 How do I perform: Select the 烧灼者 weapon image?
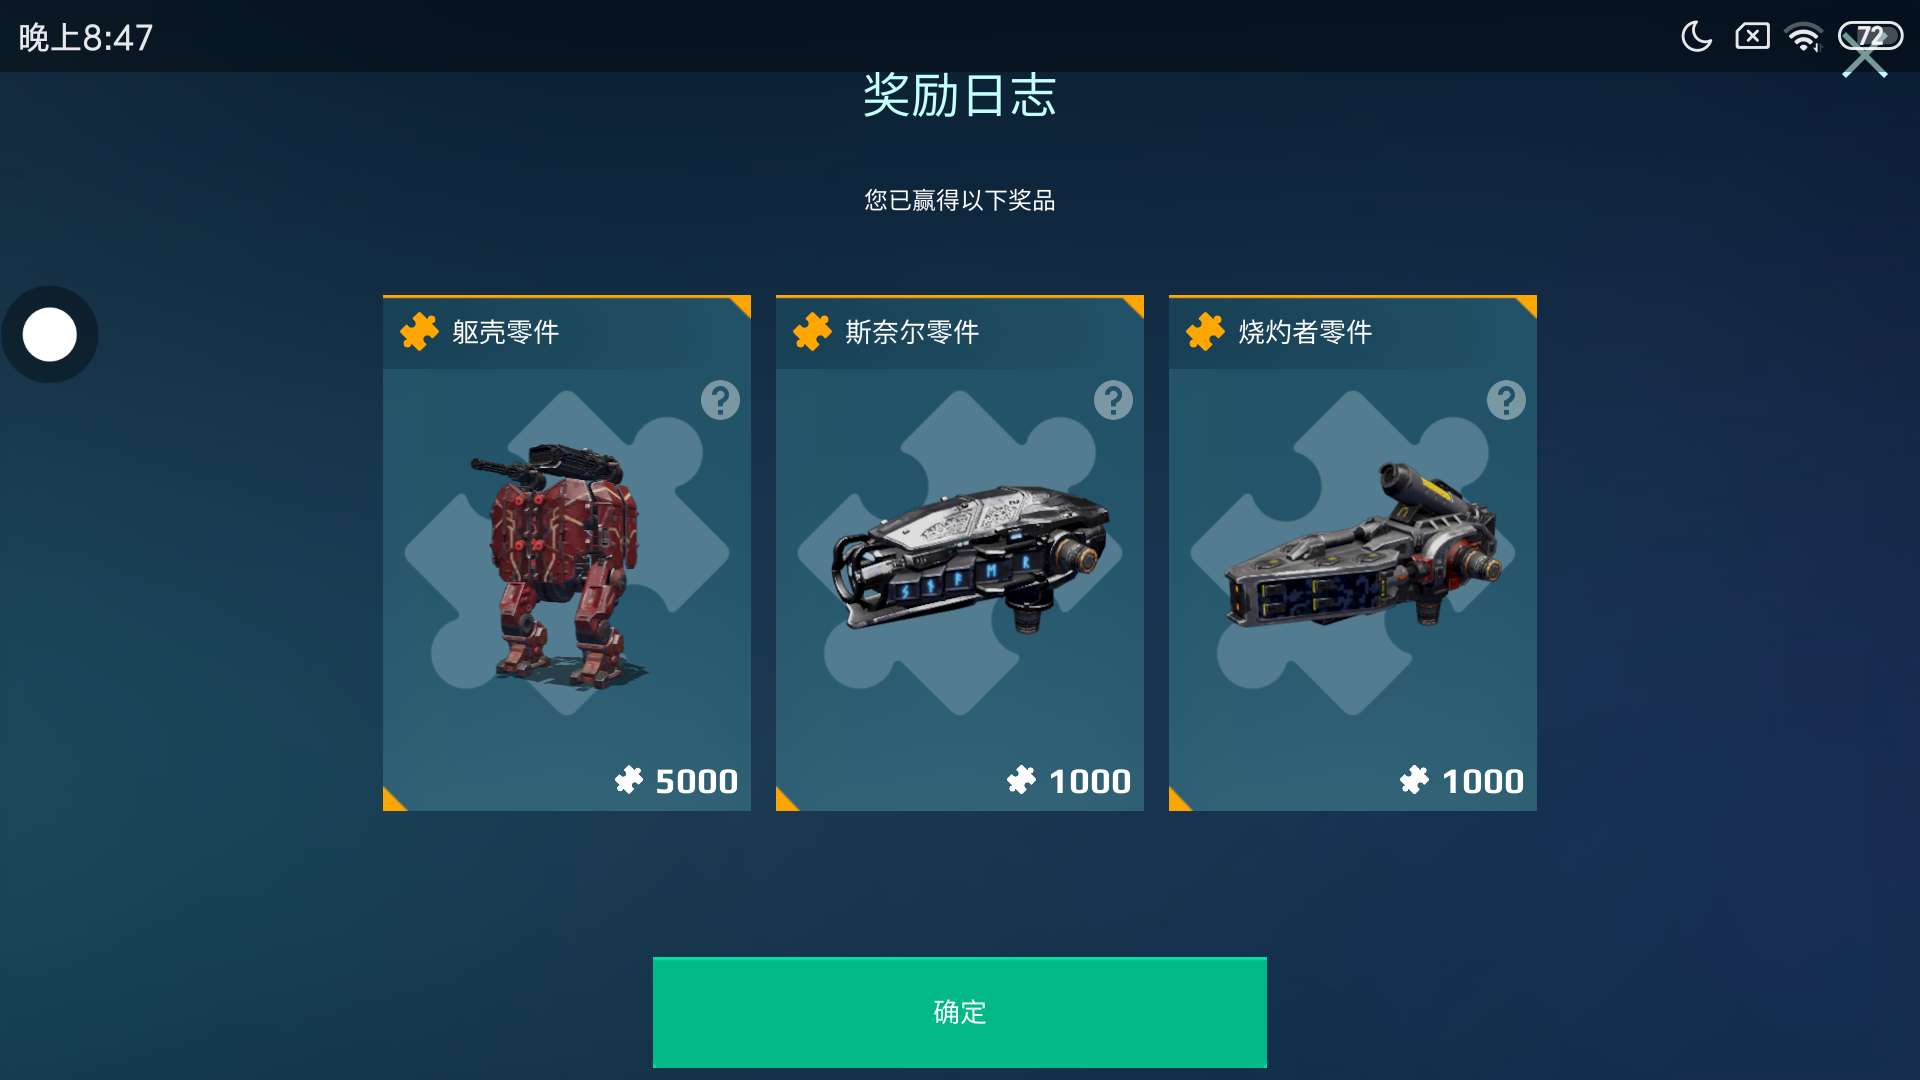pos(1362,546)
